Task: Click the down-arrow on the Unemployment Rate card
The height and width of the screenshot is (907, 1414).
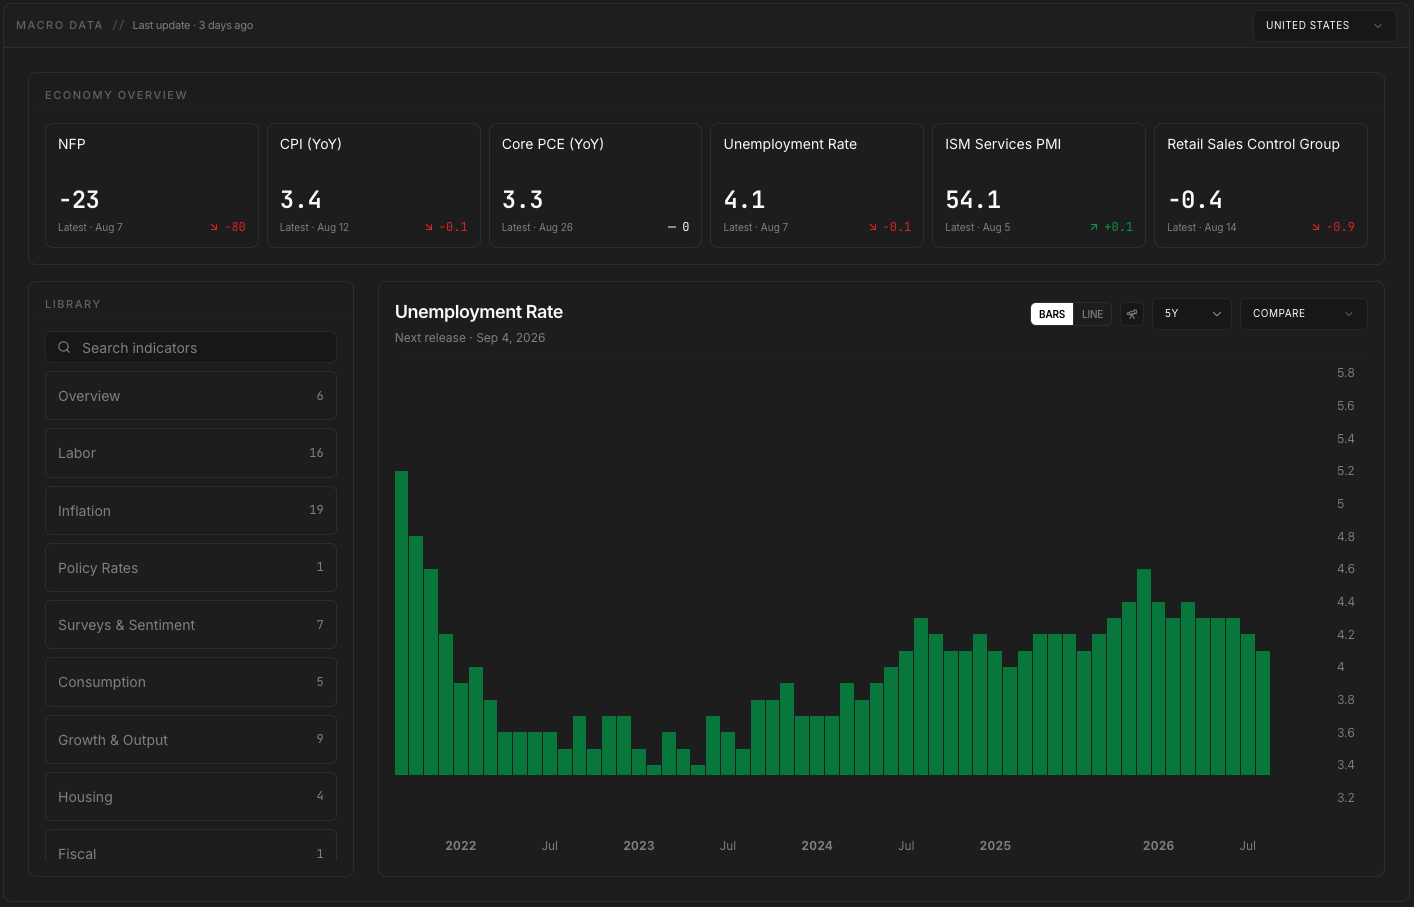Action: click(873, 227)
